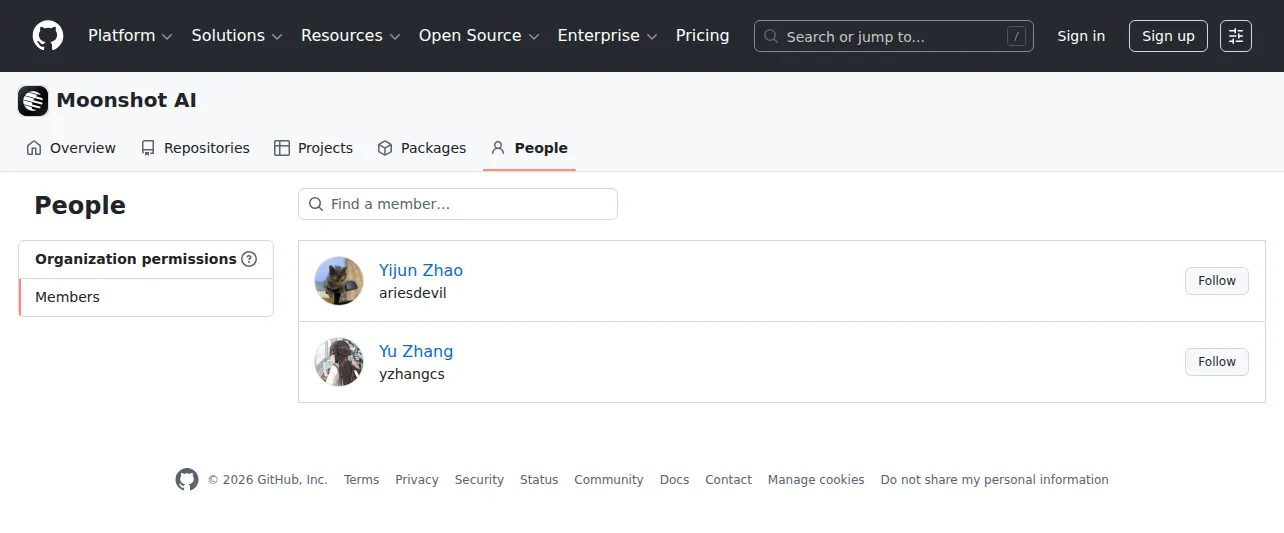1284x533 pixels.
Task: Select Members in the sidebar
Action: [x=146, y=297]
